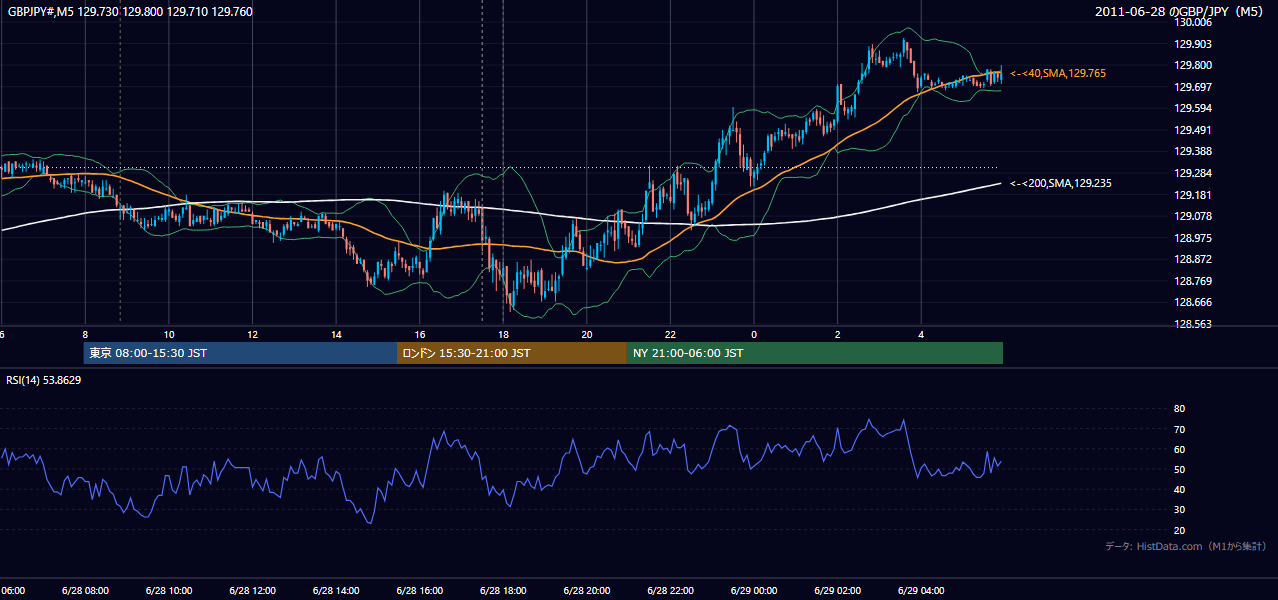Click hour tick 10 under the price chart

click(x=169, y=334)
